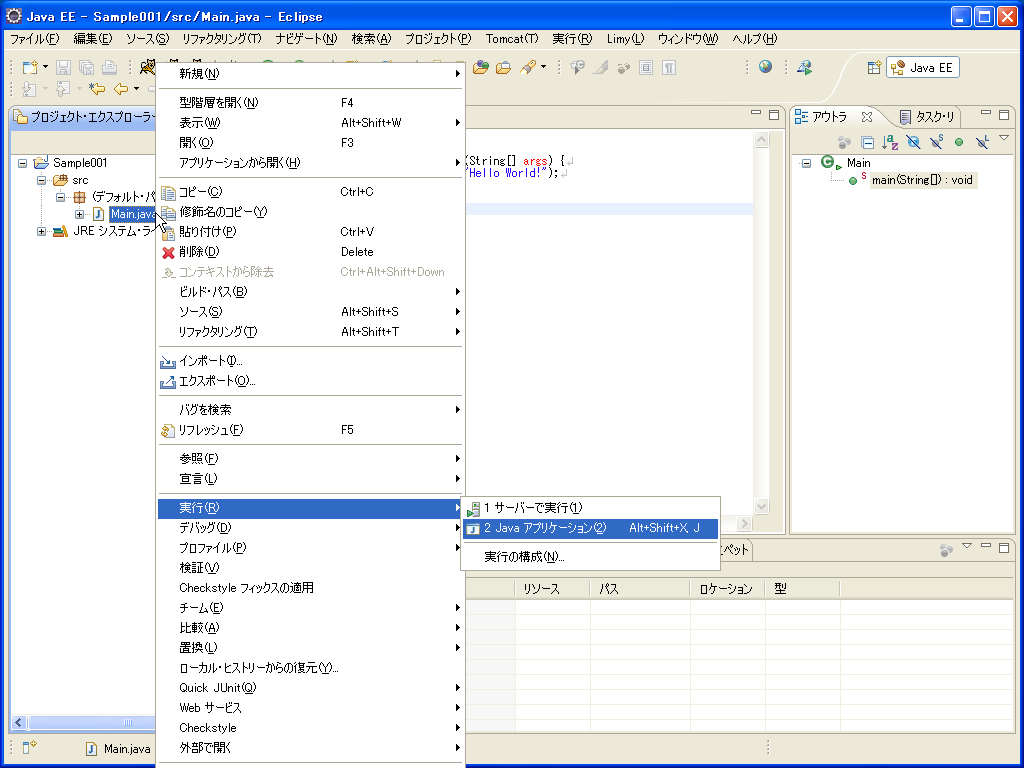This screenshot has height=768, width=1024.
Task: Select the src folder in Project Explorer
Action: tap(80, 180)
